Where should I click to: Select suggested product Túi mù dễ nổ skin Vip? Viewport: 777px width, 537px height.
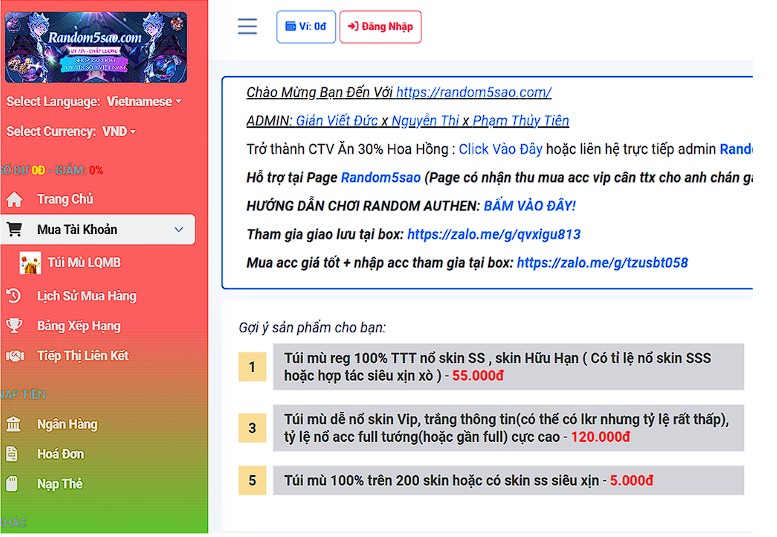point(508,428)
